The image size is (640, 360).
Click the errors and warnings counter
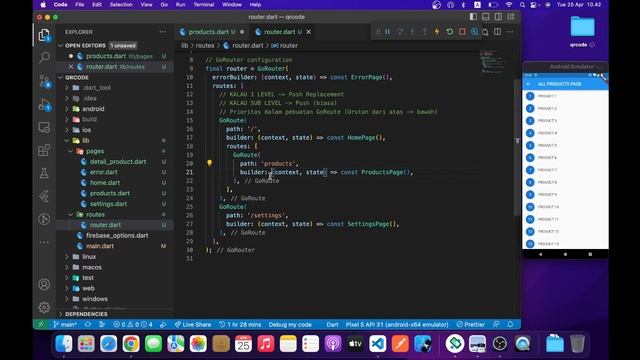coord(133,324)
